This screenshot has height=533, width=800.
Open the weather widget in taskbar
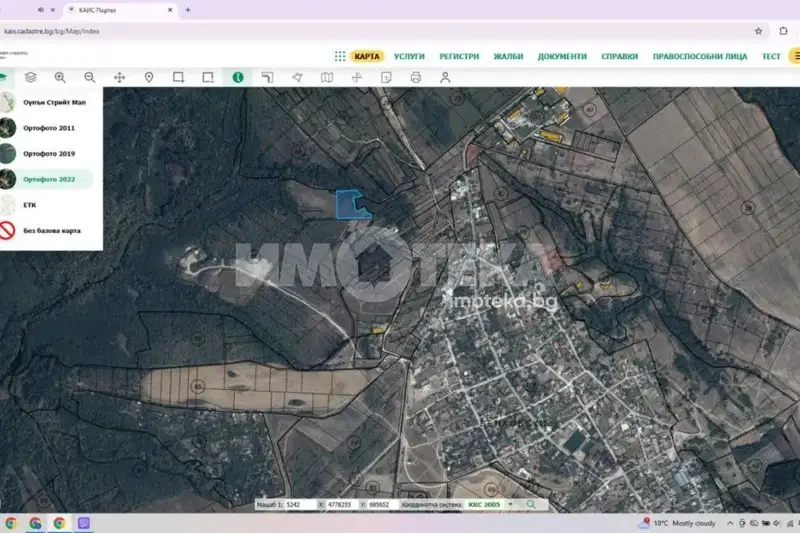click(x=678, y=523)
